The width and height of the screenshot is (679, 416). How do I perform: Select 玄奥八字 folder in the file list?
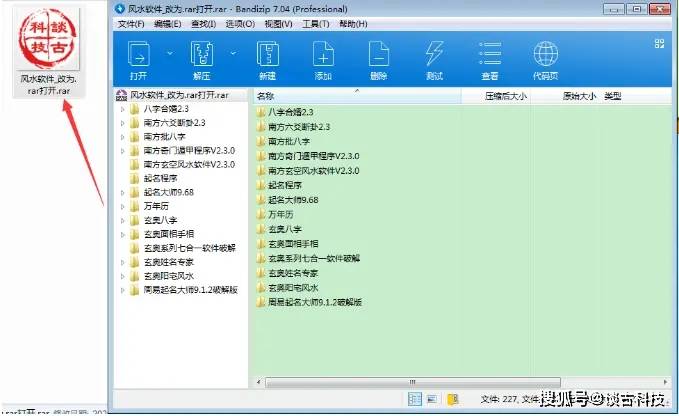(x=279, y=229)
